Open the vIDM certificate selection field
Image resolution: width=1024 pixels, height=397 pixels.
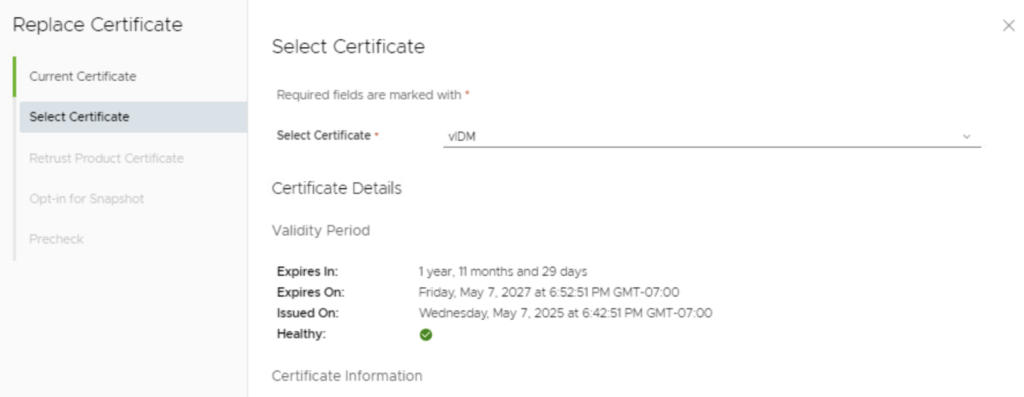(712, 136)
